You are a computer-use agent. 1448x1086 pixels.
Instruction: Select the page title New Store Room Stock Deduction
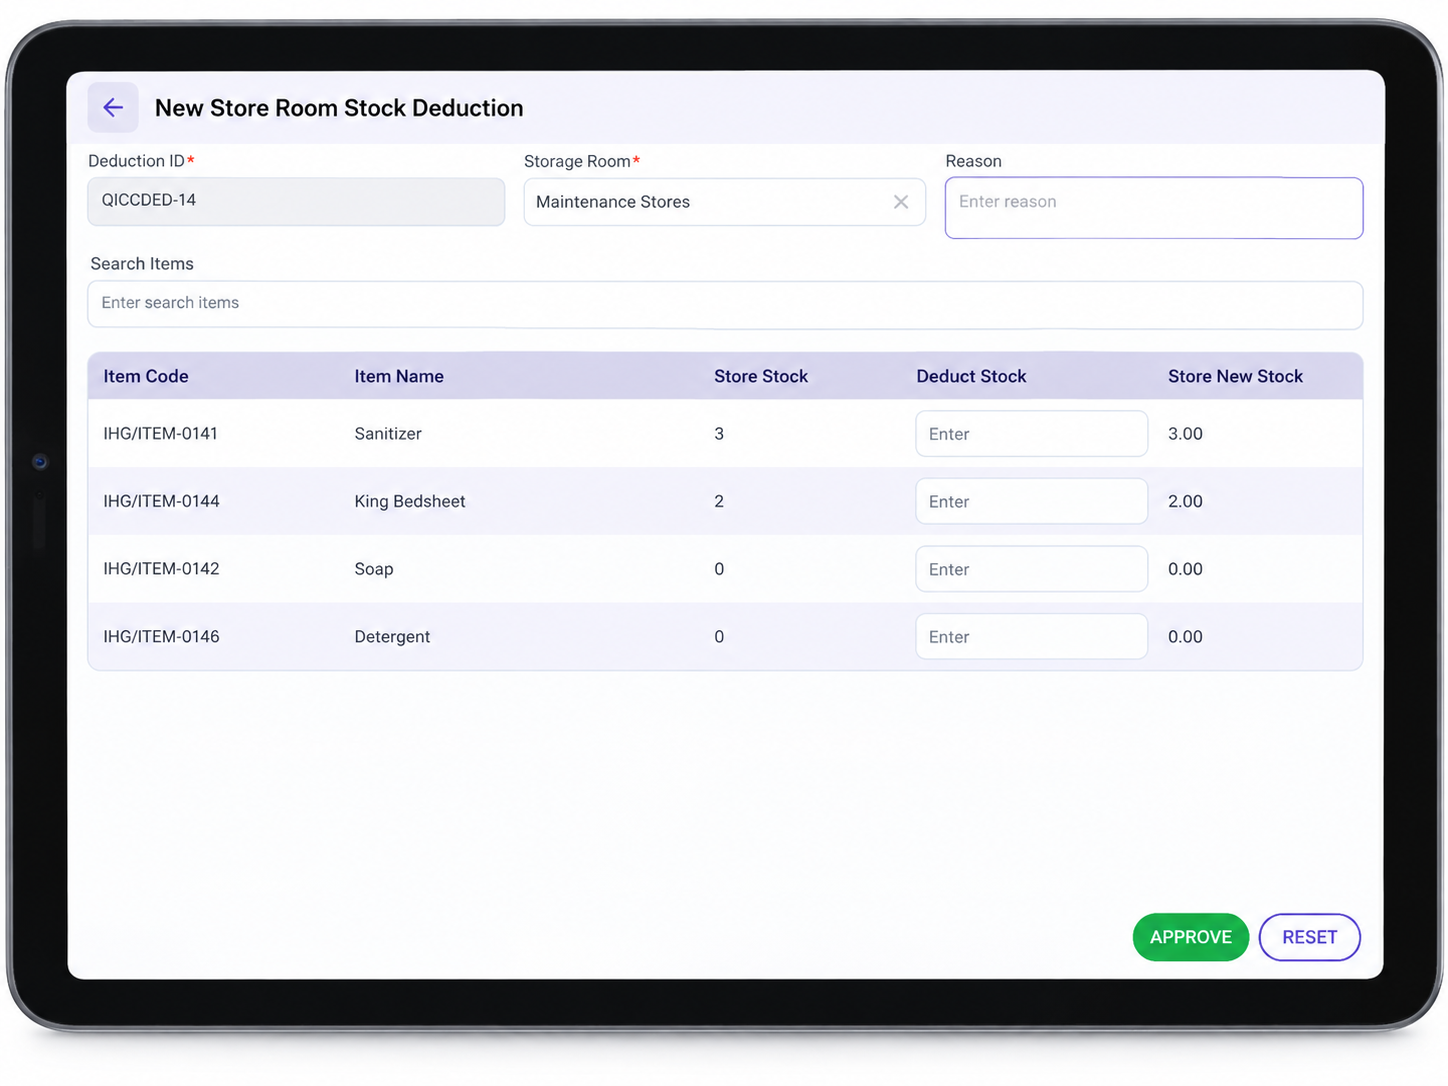339,108
